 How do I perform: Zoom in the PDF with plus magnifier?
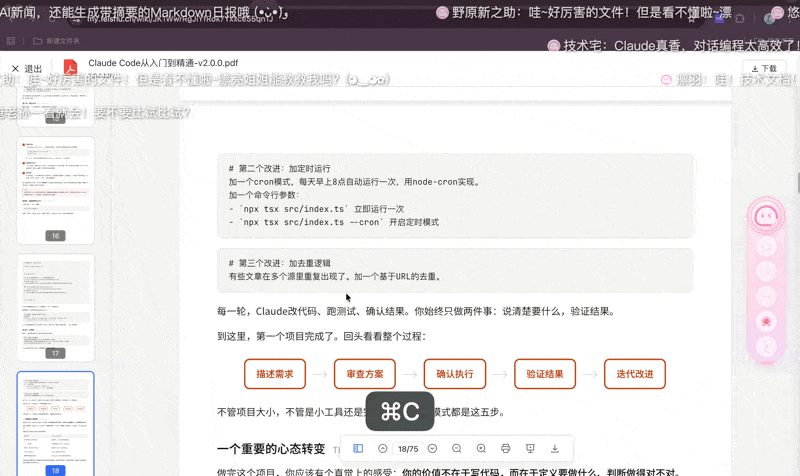(481, 448)
